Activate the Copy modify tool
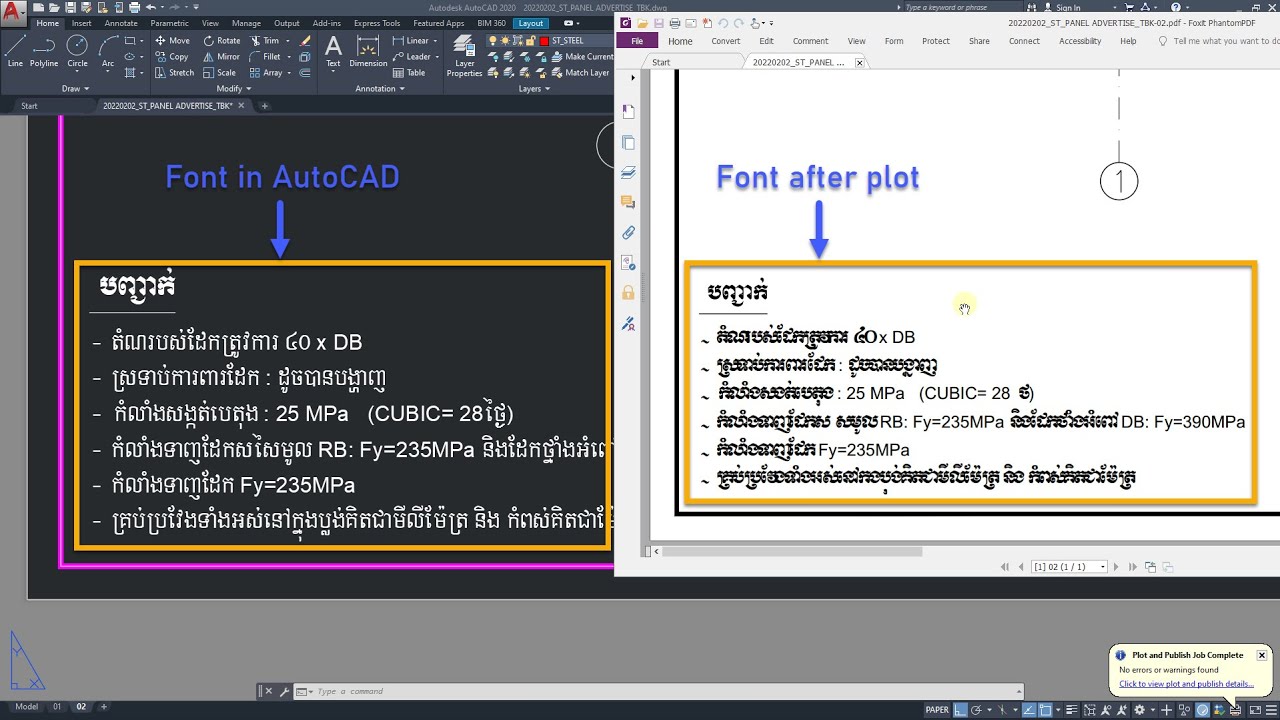1280x720 pixels. pos(172,57)
